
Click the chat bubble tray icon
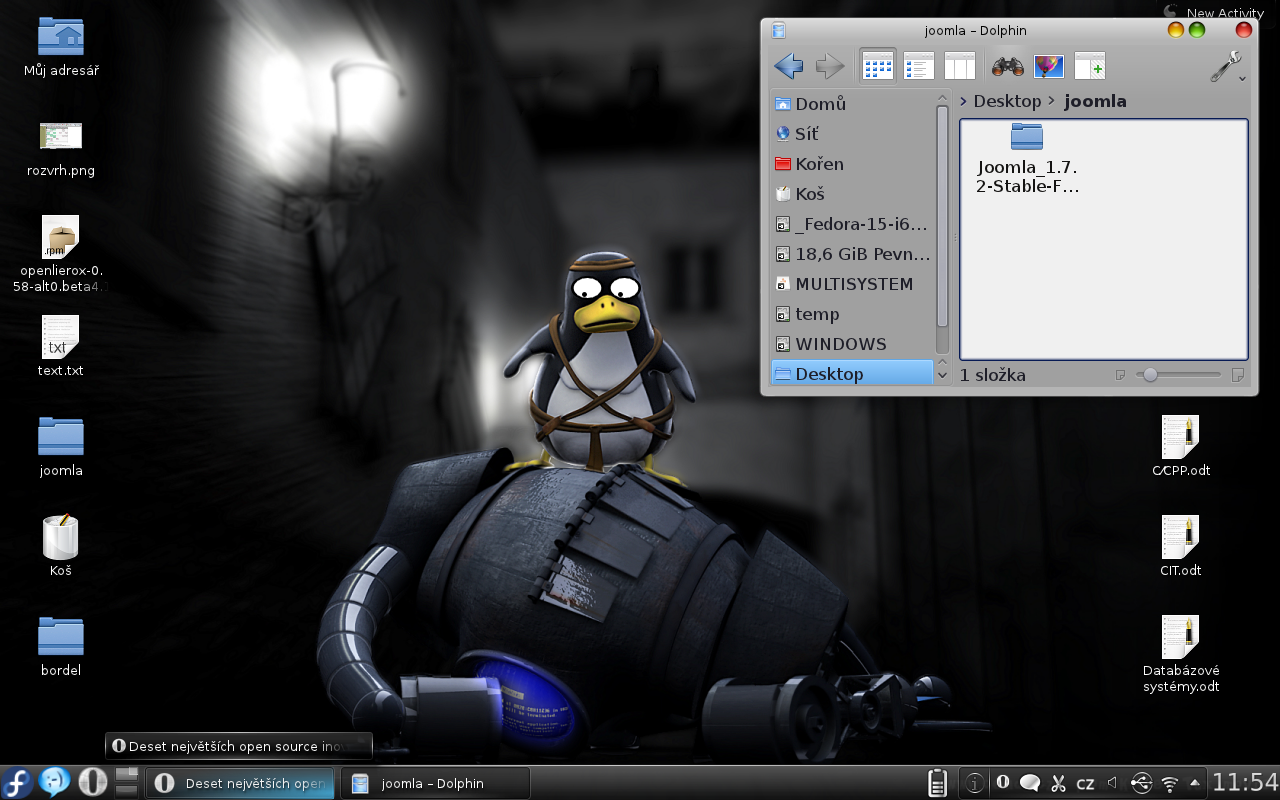point(1030,783)
